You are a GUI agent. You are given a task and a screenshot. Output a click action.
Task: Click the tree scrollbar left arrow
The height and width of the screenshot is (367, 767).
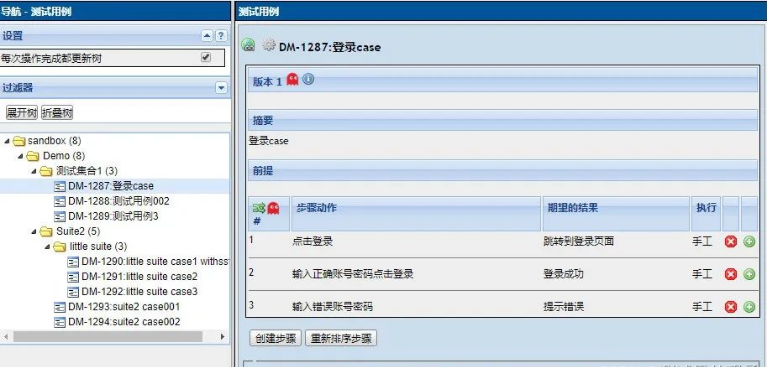[x=6, y=337]
